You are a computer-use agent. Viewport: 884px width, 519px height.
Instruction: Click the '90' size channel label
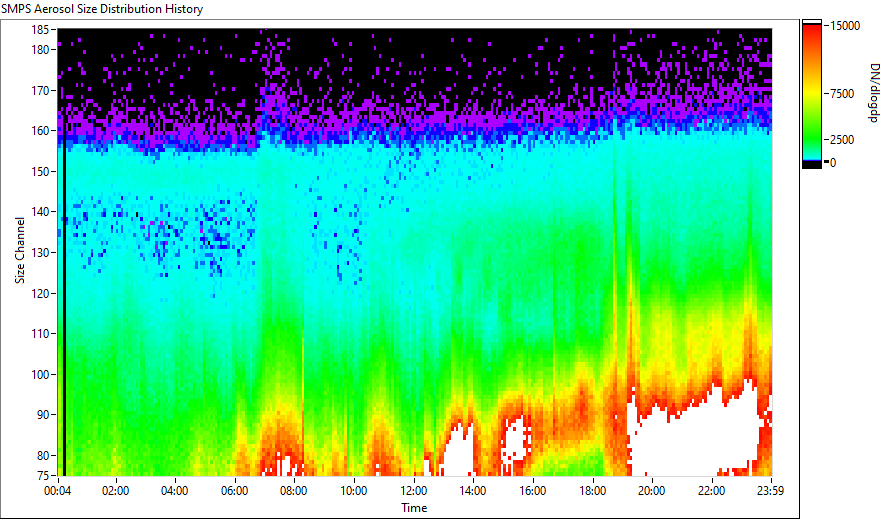[x=43, y=415]
